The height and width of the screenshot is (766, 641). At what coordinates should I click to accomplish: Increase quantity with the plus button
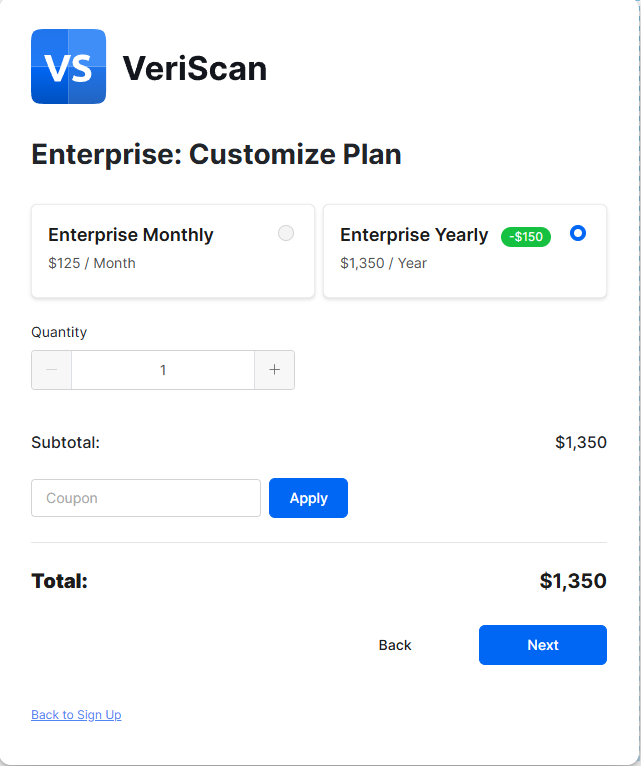click(274, 370)
